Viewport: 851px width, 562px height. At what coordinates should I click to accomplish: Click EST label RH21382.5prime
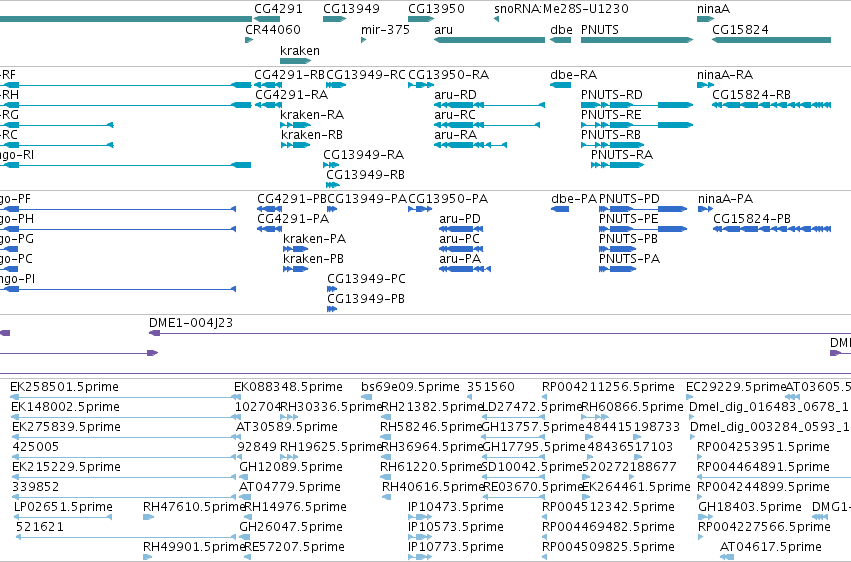[432, 407]
